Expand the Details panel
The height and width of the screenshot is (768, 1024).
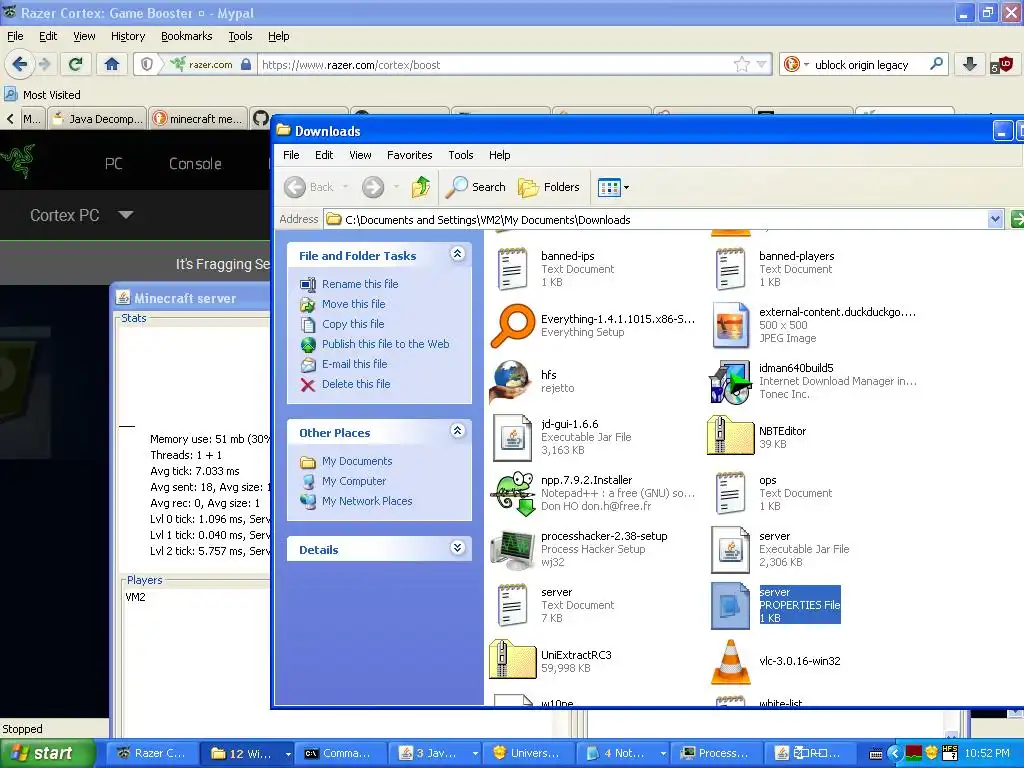click(x=458, y=548)
